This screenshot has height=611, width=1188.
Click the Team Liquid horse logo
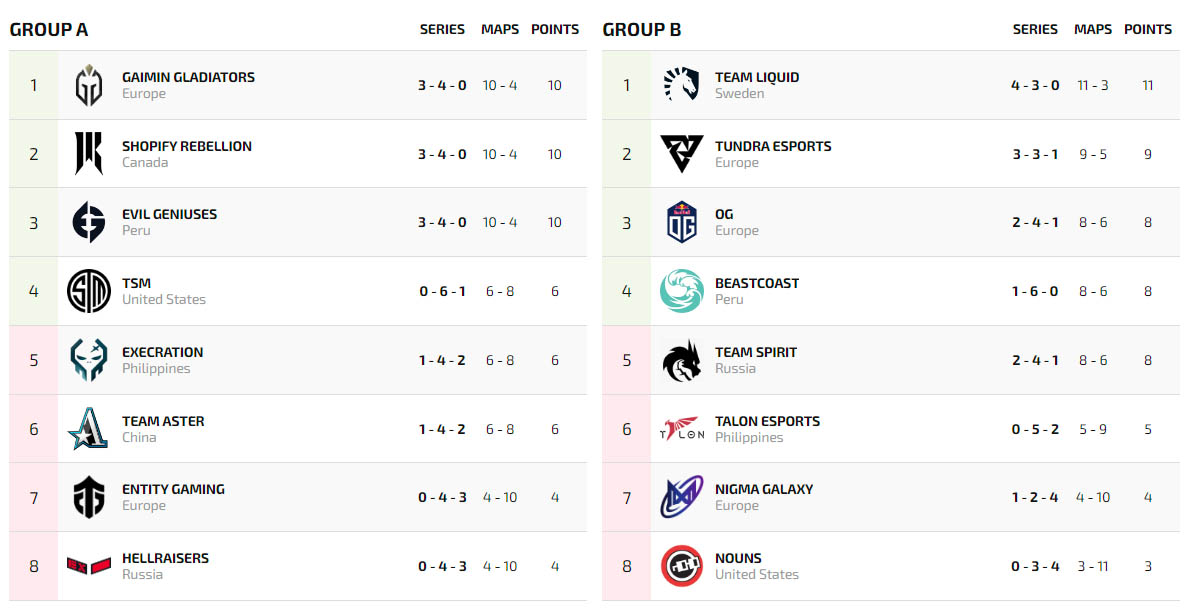click(682, 85)
